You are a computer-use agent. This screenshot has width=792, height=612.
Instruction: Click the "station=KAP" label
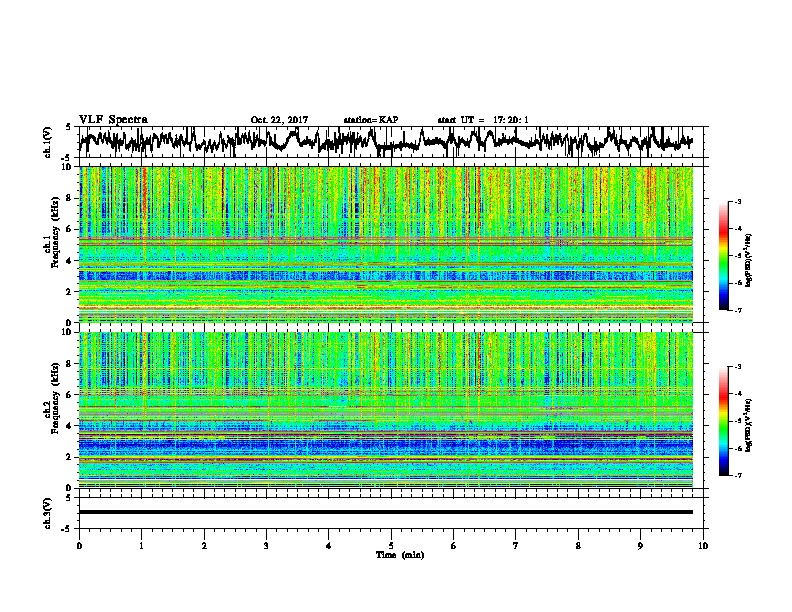371,120
